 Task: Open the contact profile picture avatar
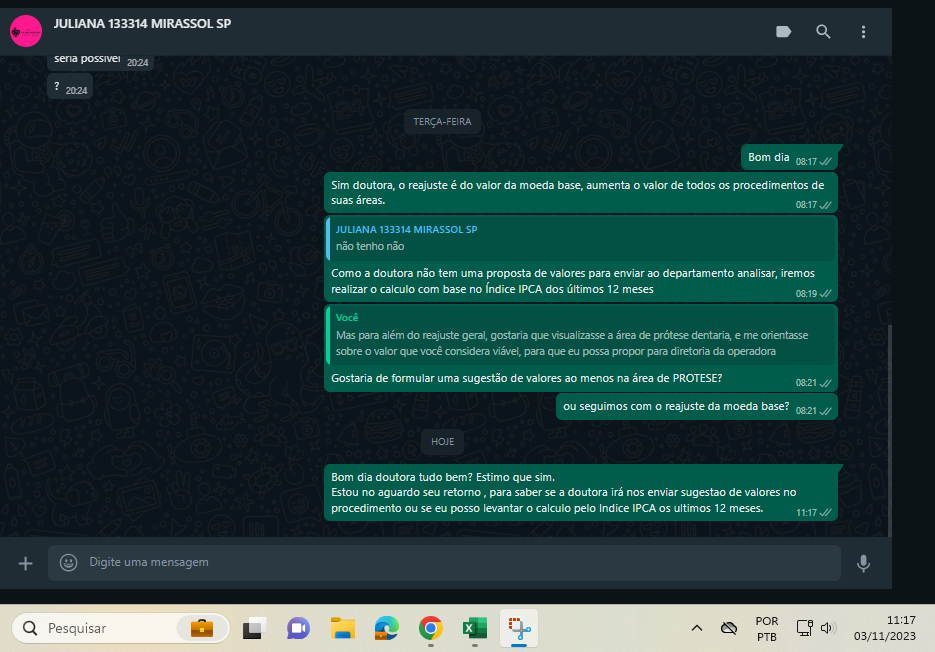(26, 31)
